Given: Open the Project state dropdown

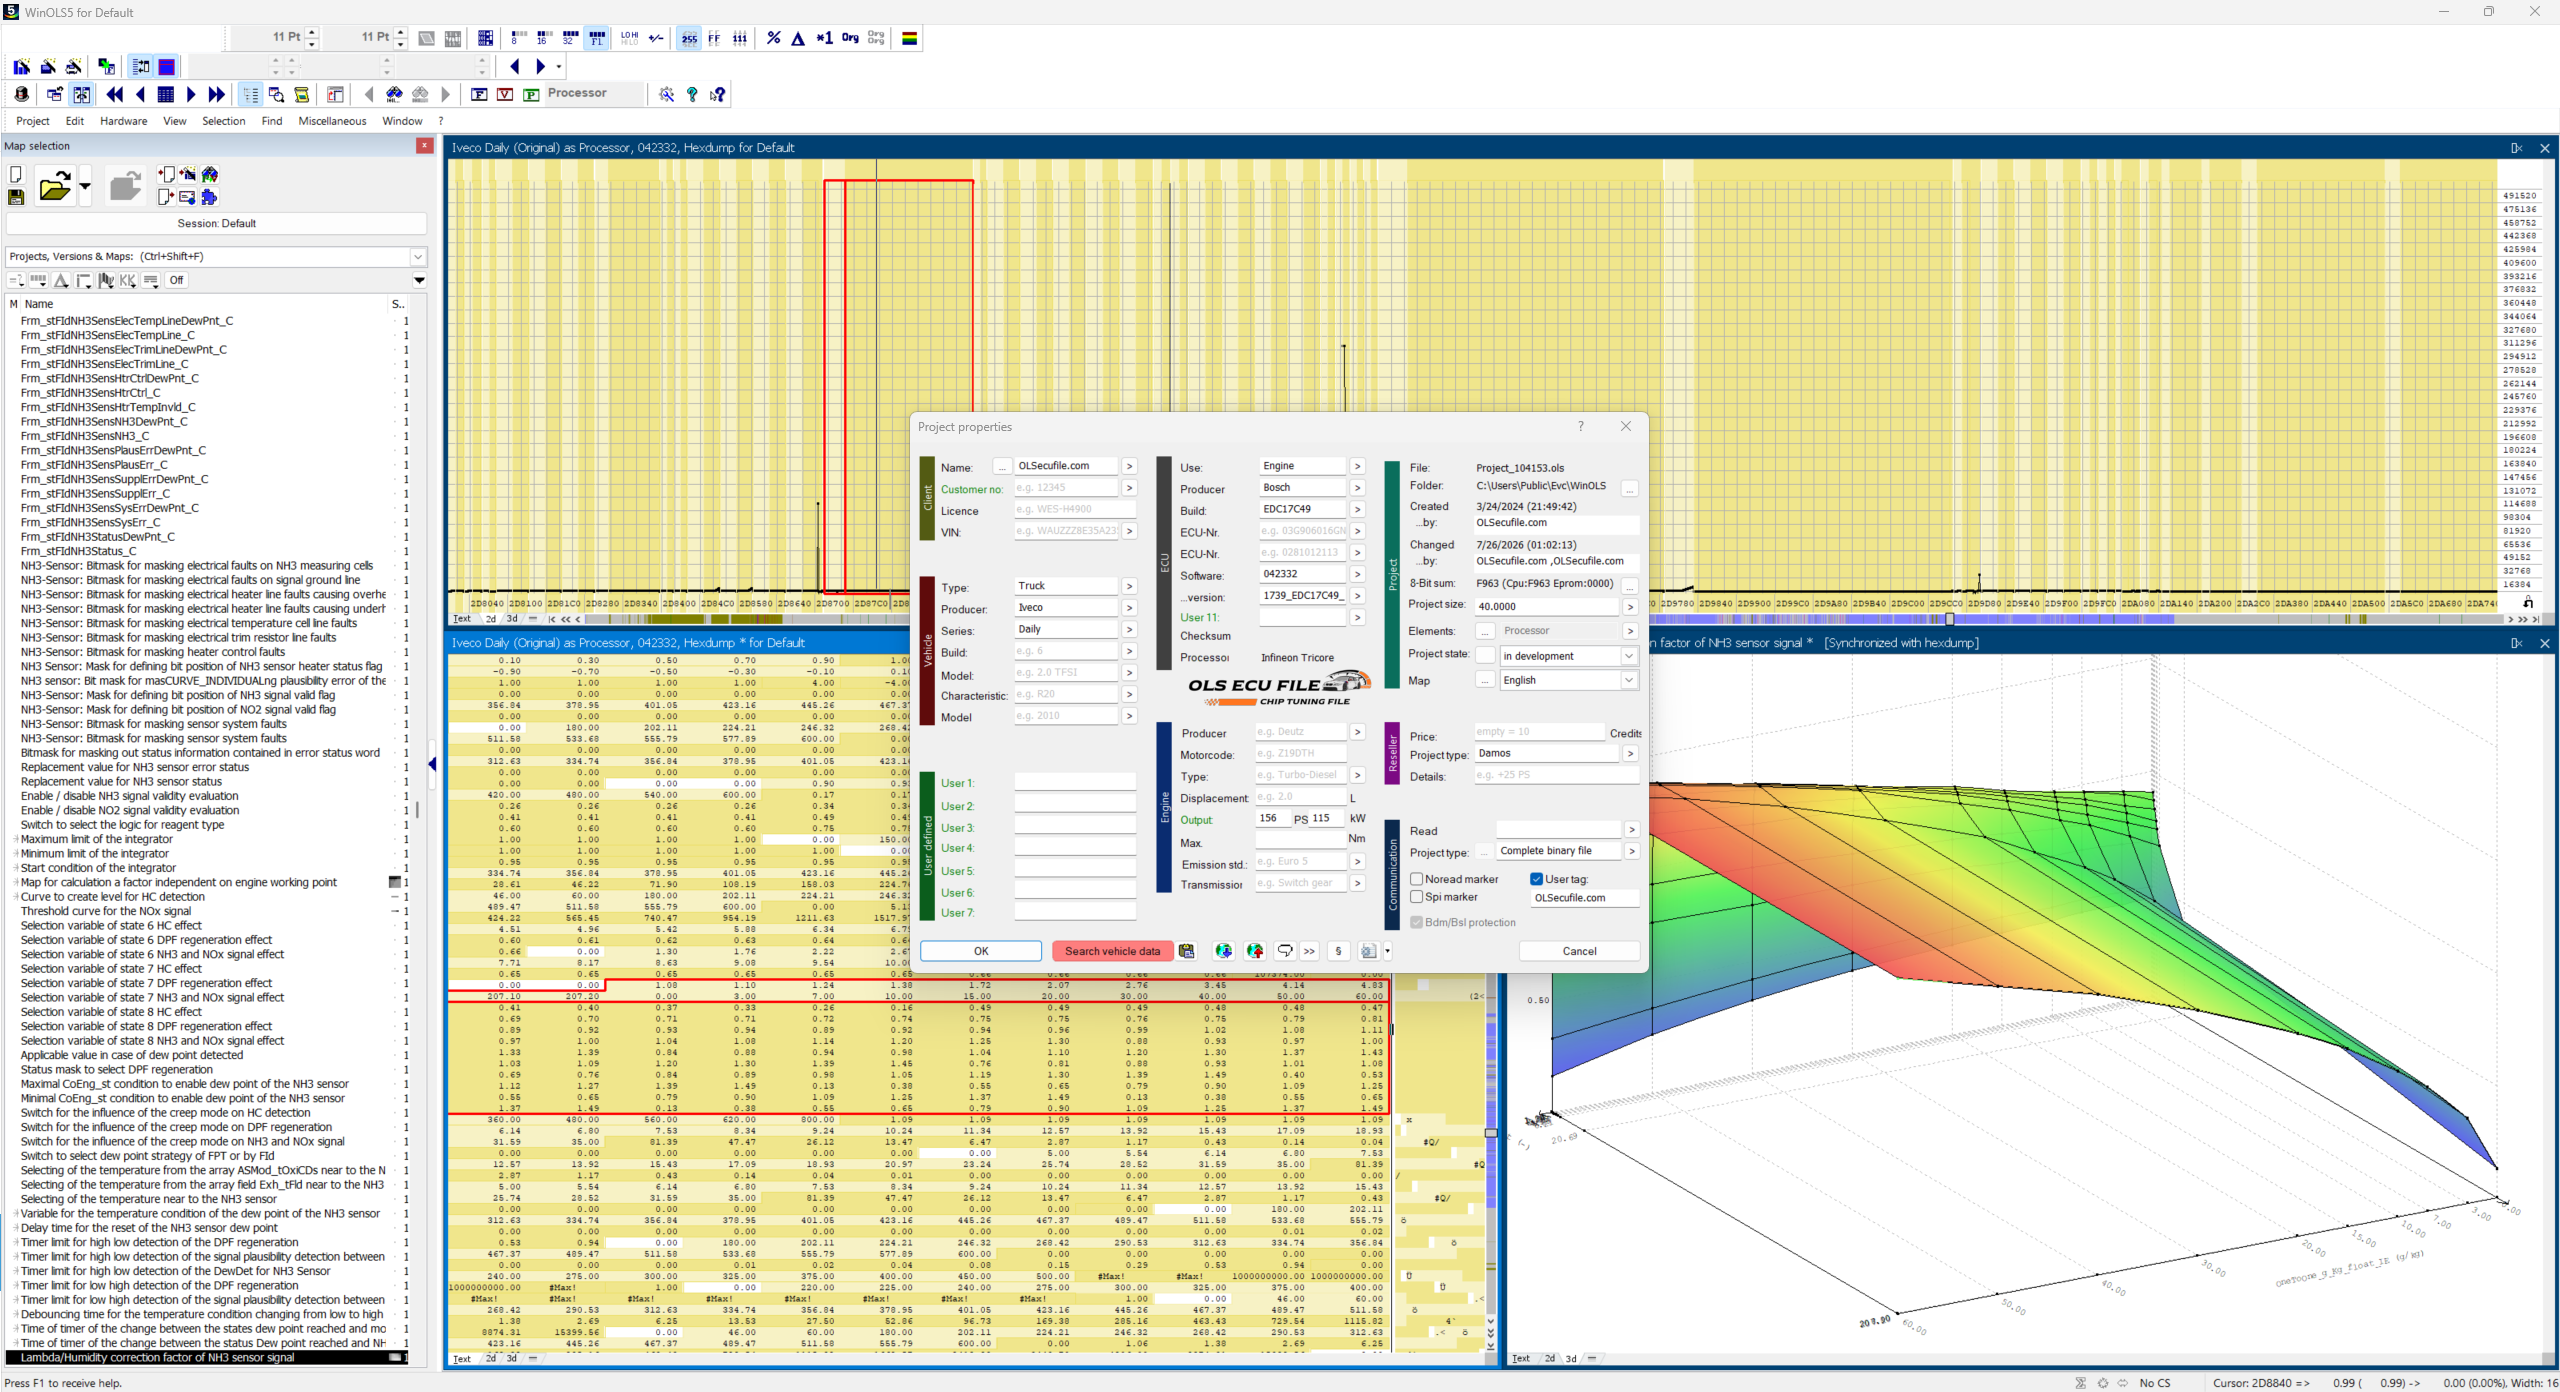Looking at the screenshot, I should tap(1629, 656).
